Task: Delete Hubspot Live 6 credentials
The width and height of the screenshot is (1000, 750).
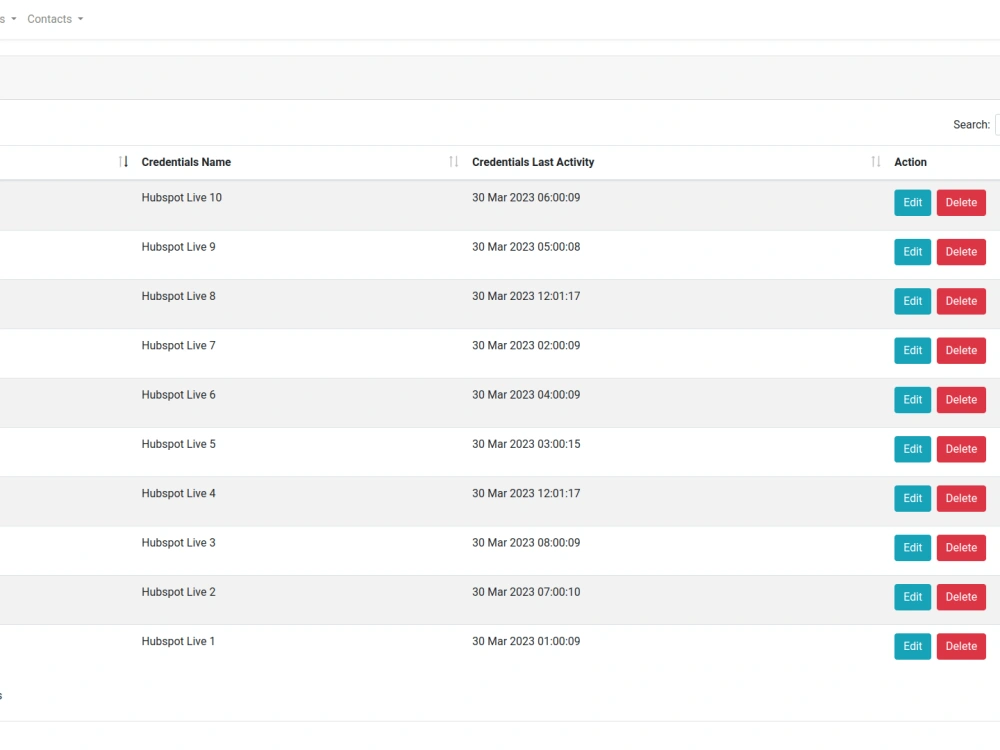Action: (x=961, y=400)
